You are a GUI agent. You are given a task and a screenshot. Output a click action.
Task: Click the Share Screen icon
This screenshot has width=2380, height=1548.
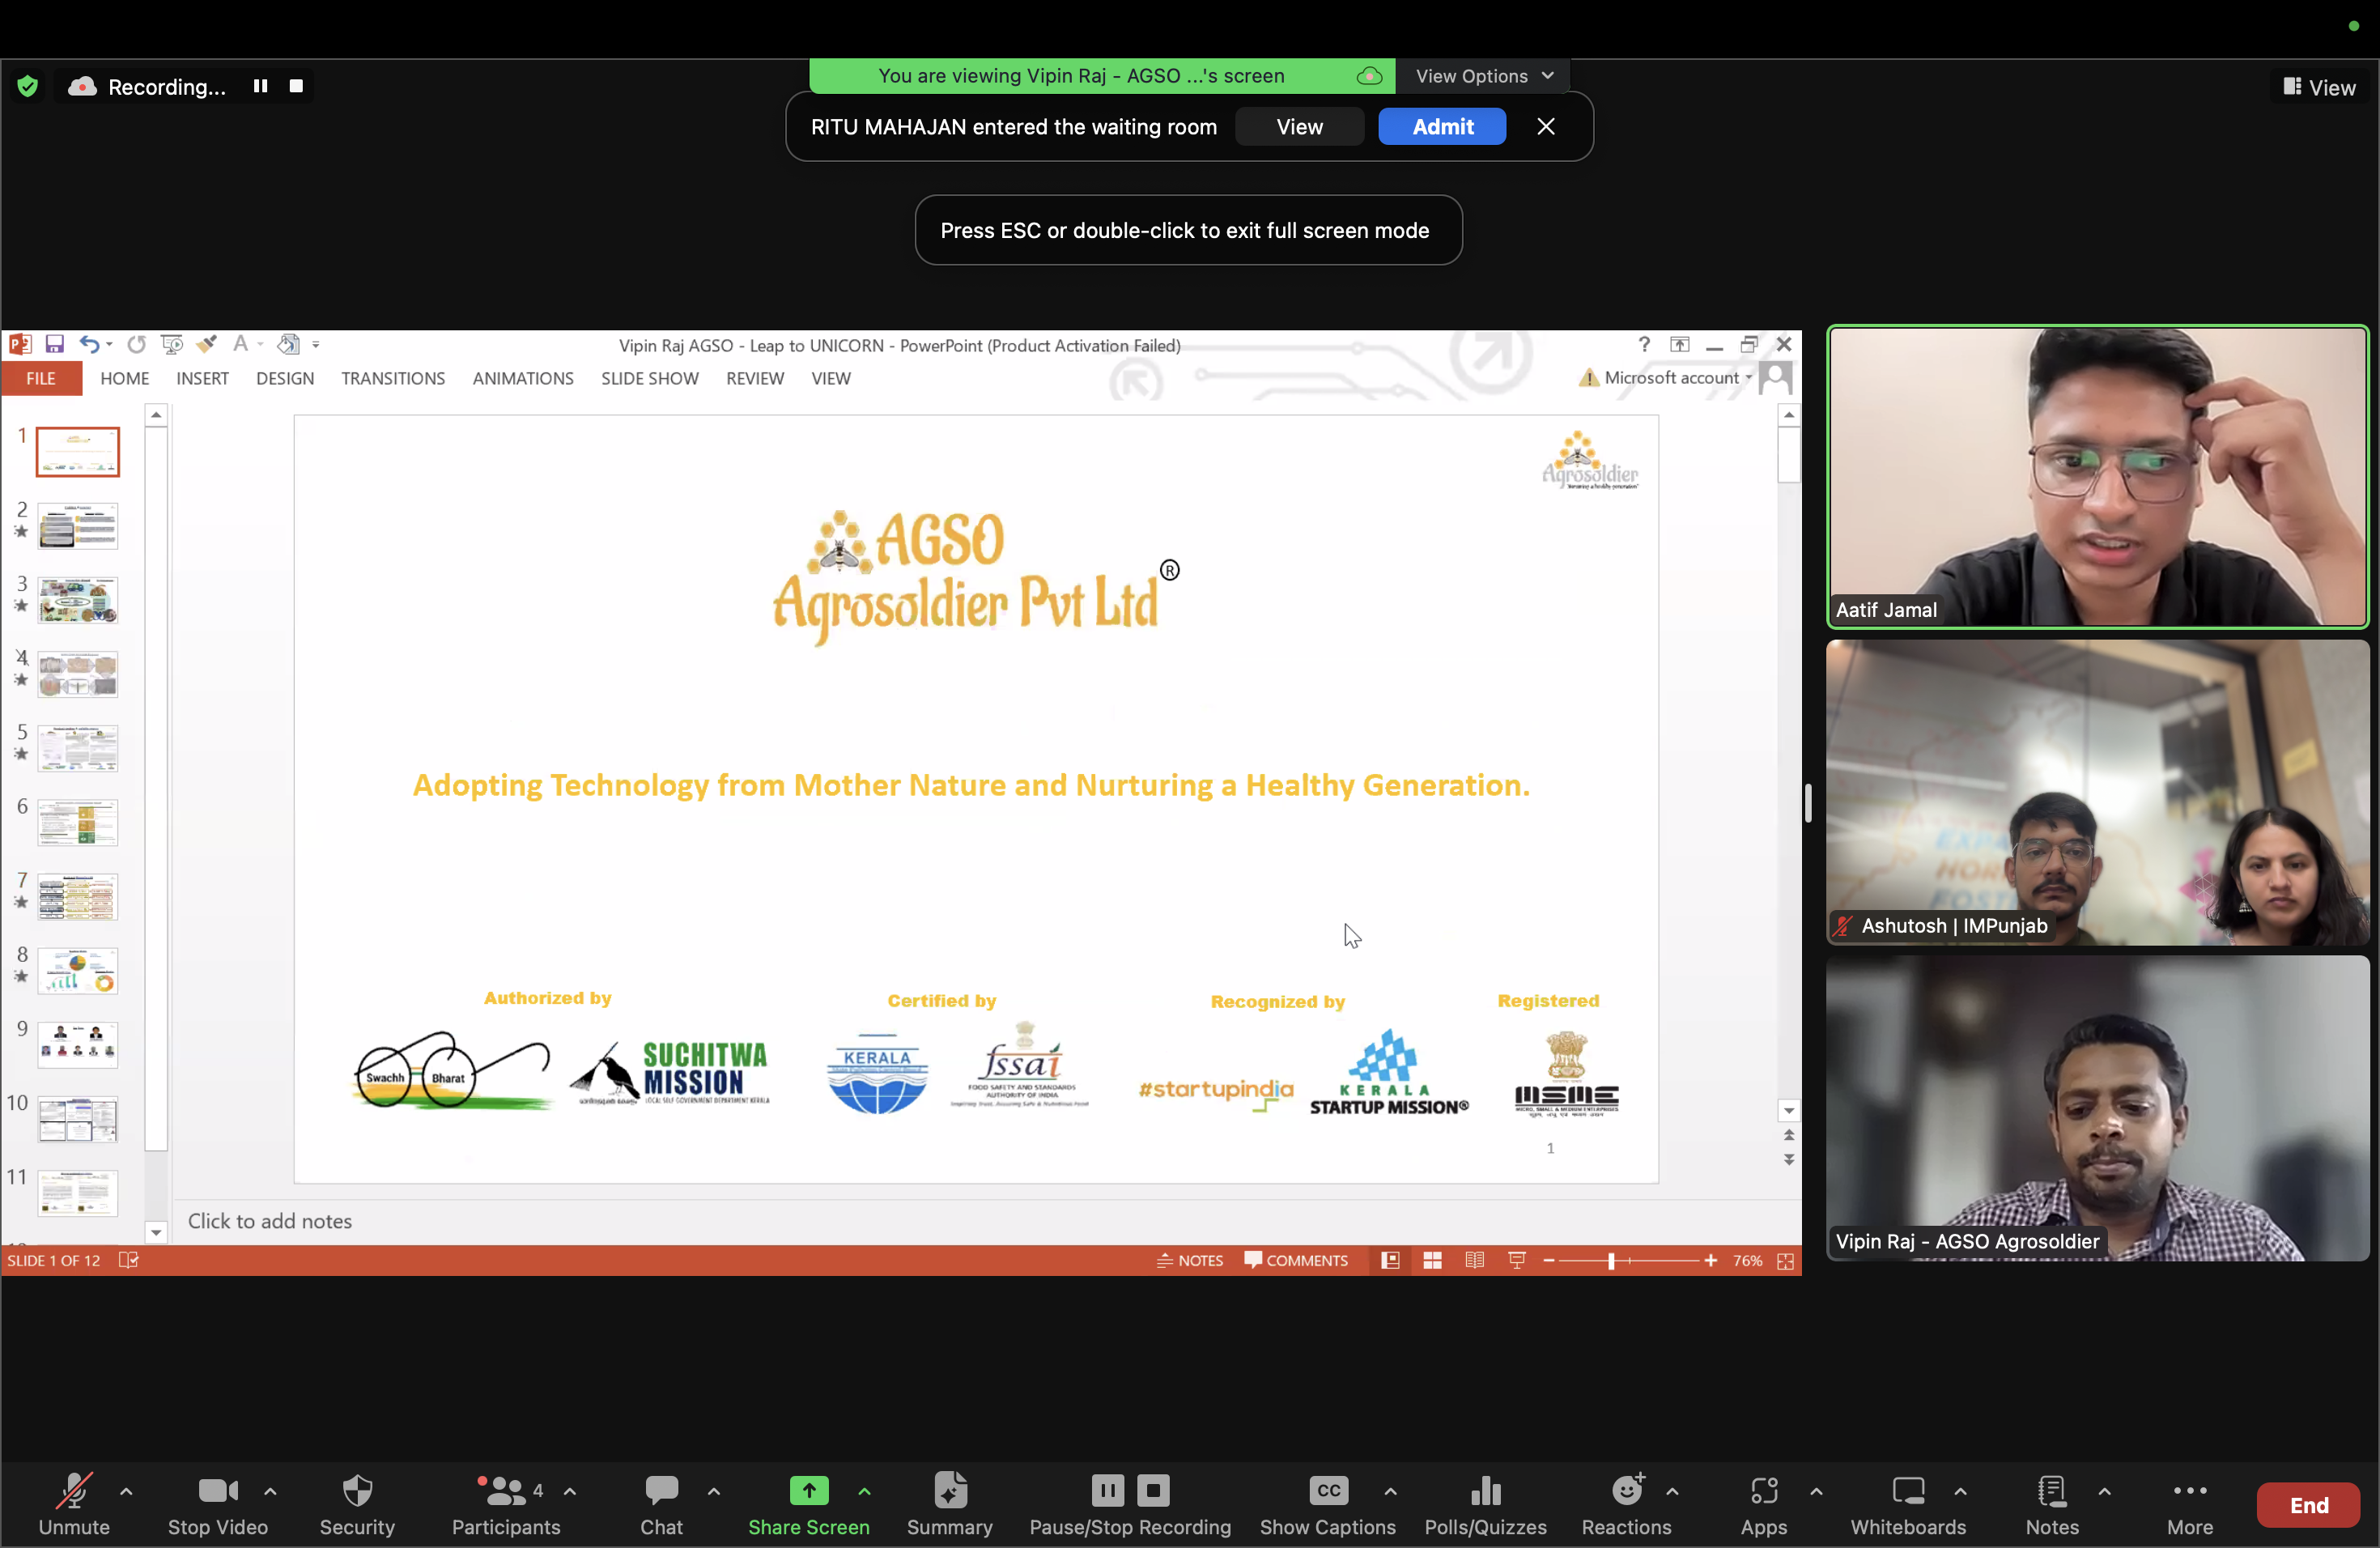808,1491
